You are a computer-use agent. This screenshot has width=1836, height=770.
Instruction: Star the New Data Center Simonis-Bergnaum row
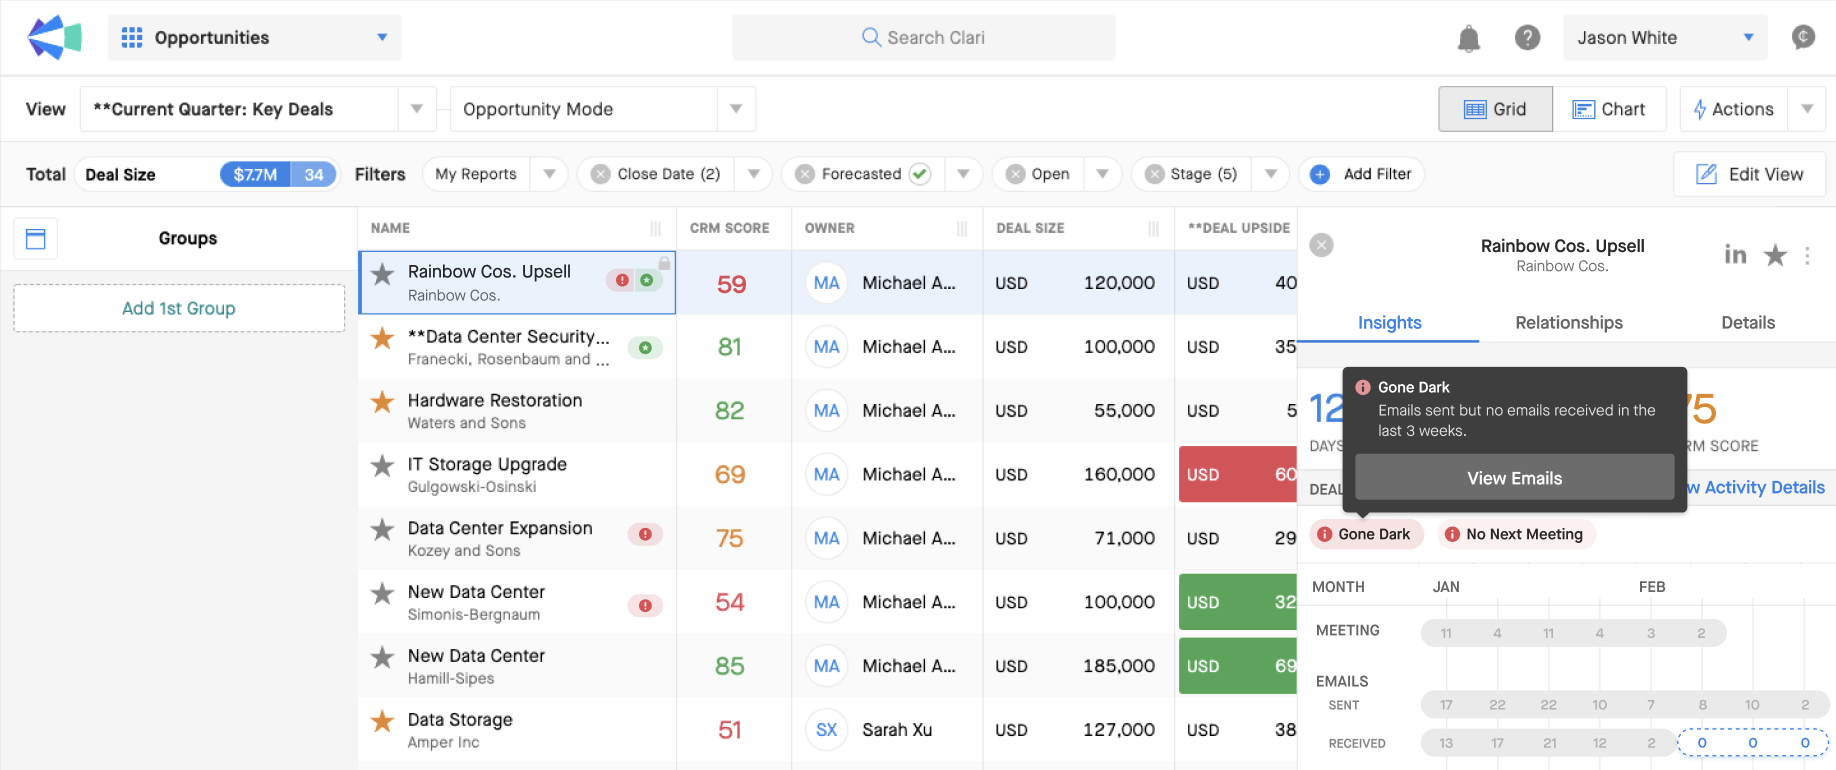[382, 594]
